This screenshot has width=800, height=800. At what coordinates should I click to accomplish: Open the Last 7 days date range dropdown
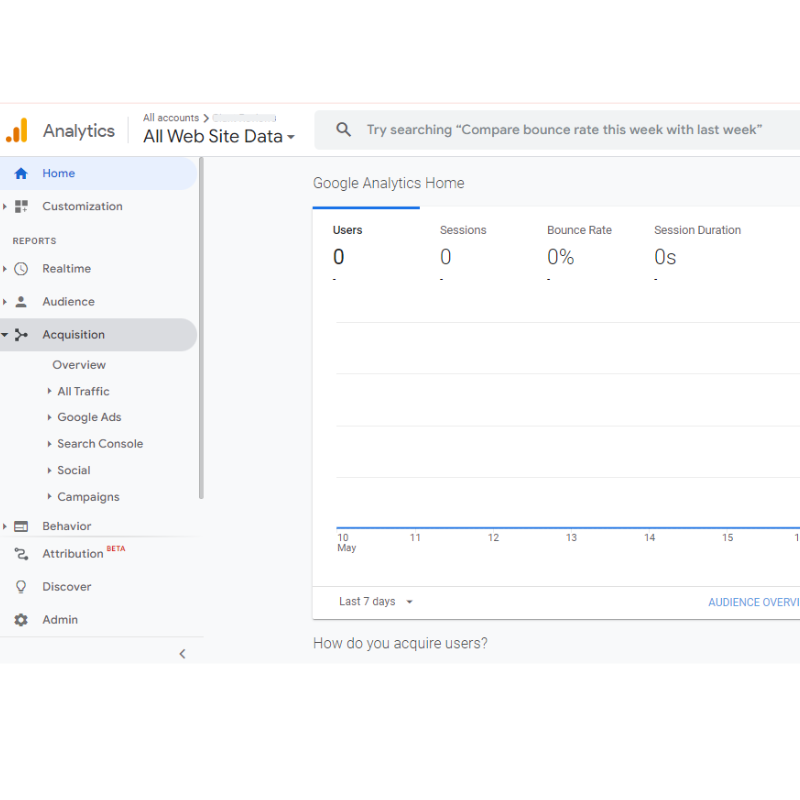pyautogui.click(x=376, y=602)
